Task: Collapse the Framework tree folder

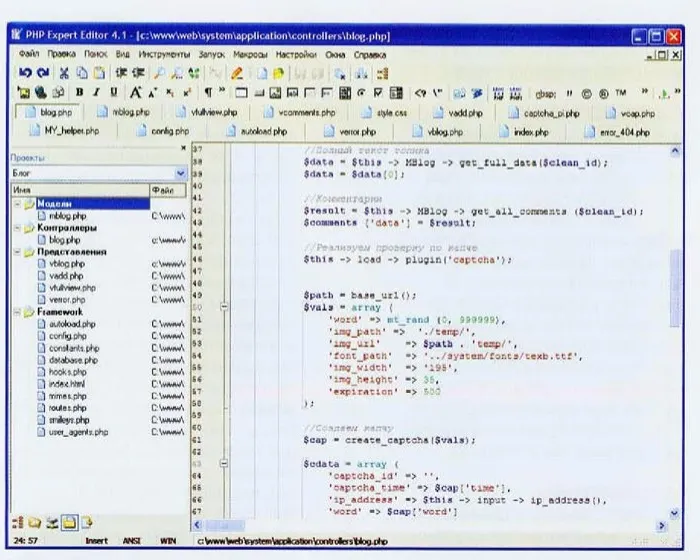Action: coord(17,312)
